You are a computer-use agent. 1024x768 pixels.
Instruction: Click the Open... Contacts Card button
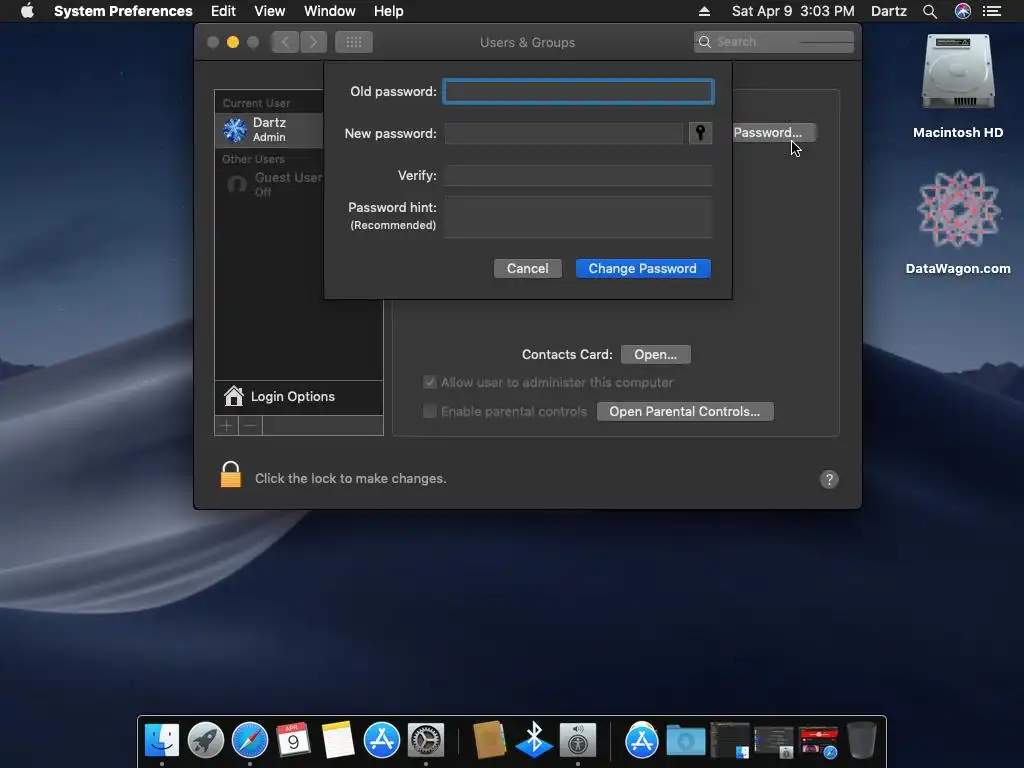coord(656,355)
